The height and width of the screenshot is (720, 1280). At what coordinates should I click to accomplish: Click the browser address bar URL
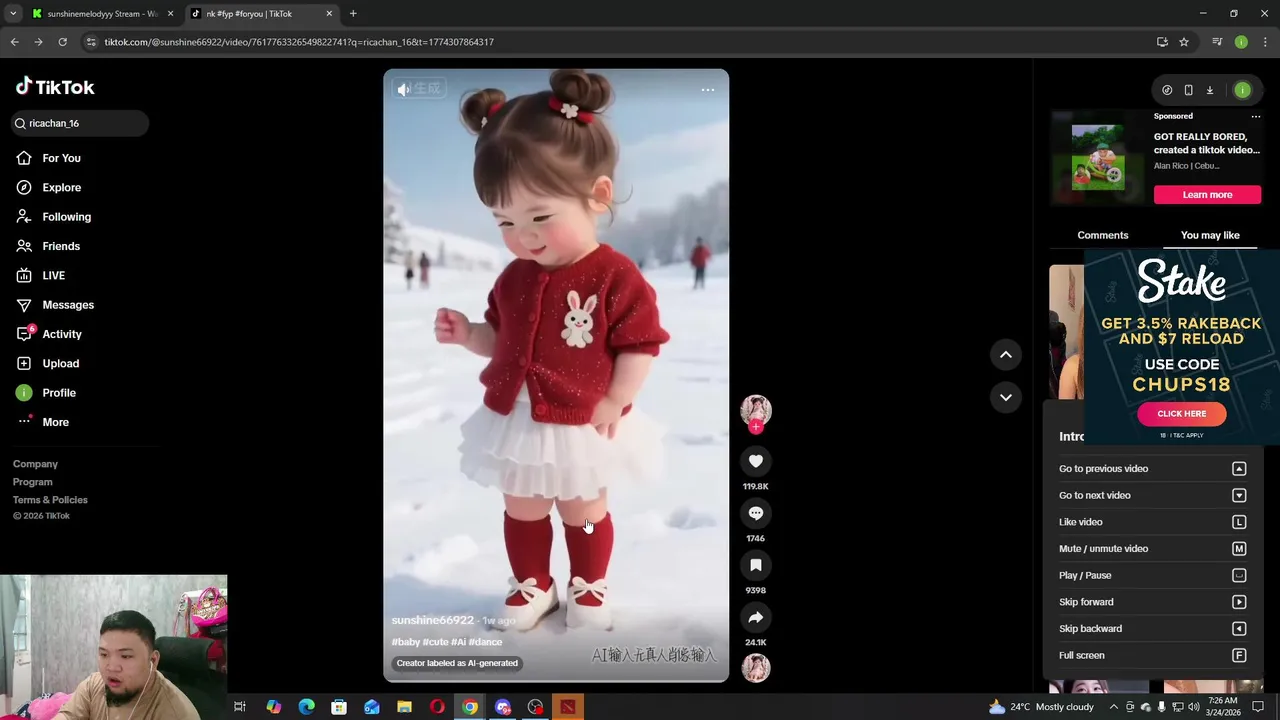pos(299,42)
